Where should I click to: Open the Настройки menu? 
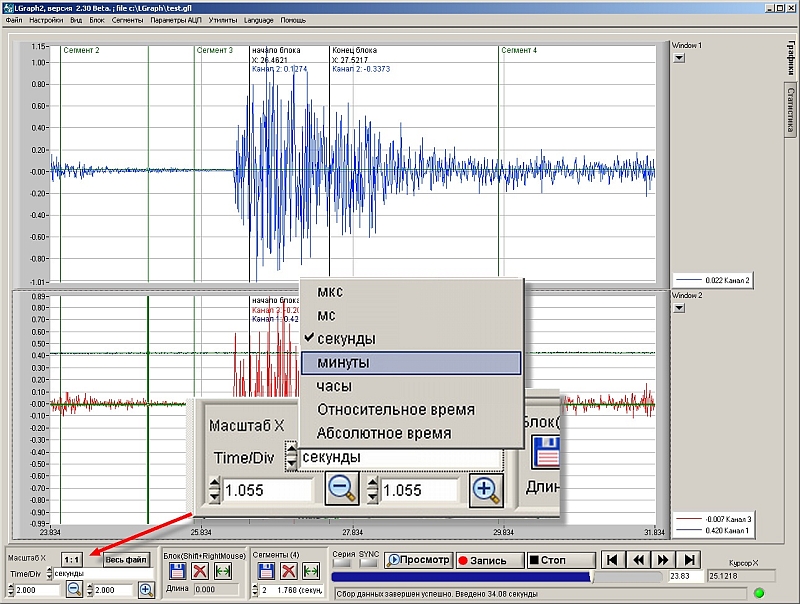[x=46, y=20]
